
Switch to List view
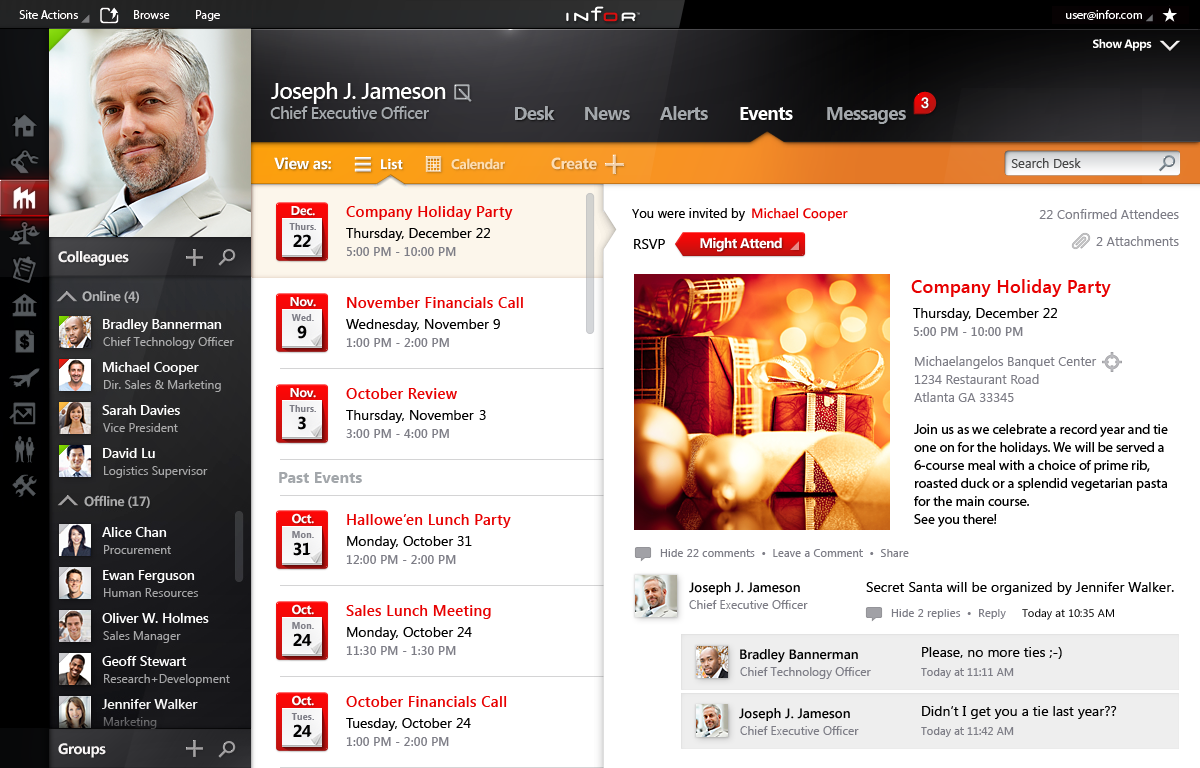pos(379,164)
